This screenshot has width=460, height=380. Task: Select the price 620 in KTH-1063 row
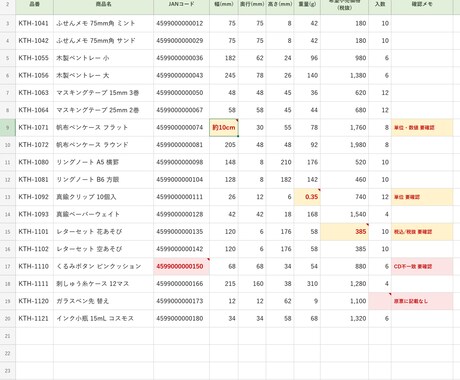click(x=345, y=93)
